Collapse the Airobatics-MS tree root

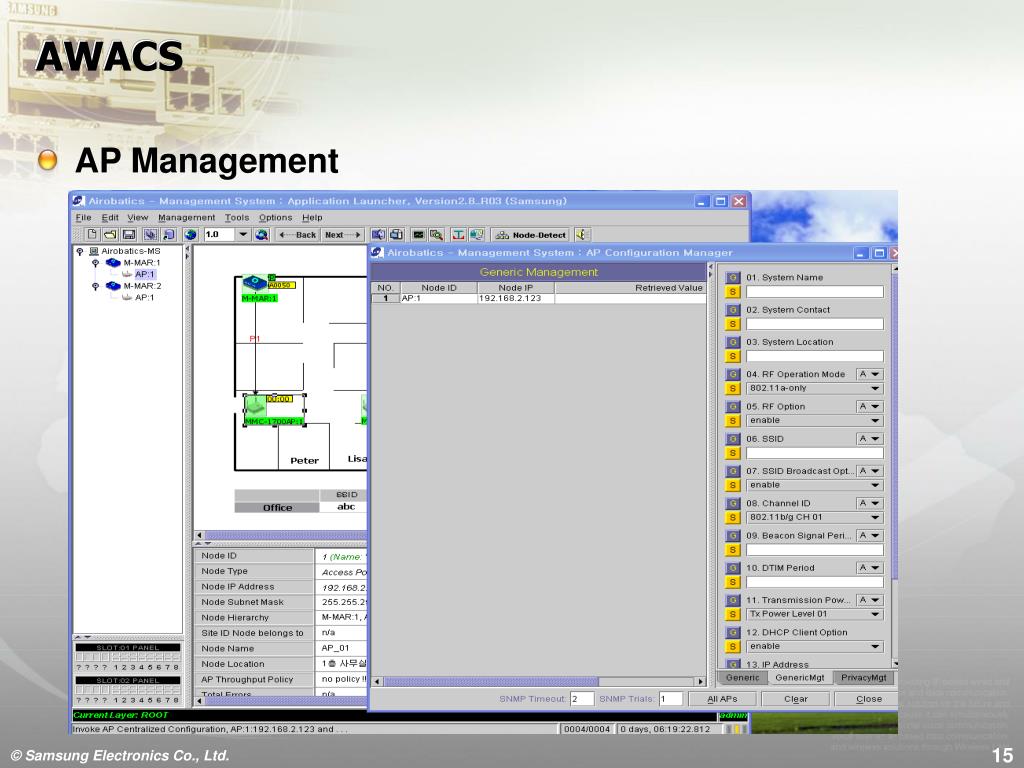tap(80, 251)
